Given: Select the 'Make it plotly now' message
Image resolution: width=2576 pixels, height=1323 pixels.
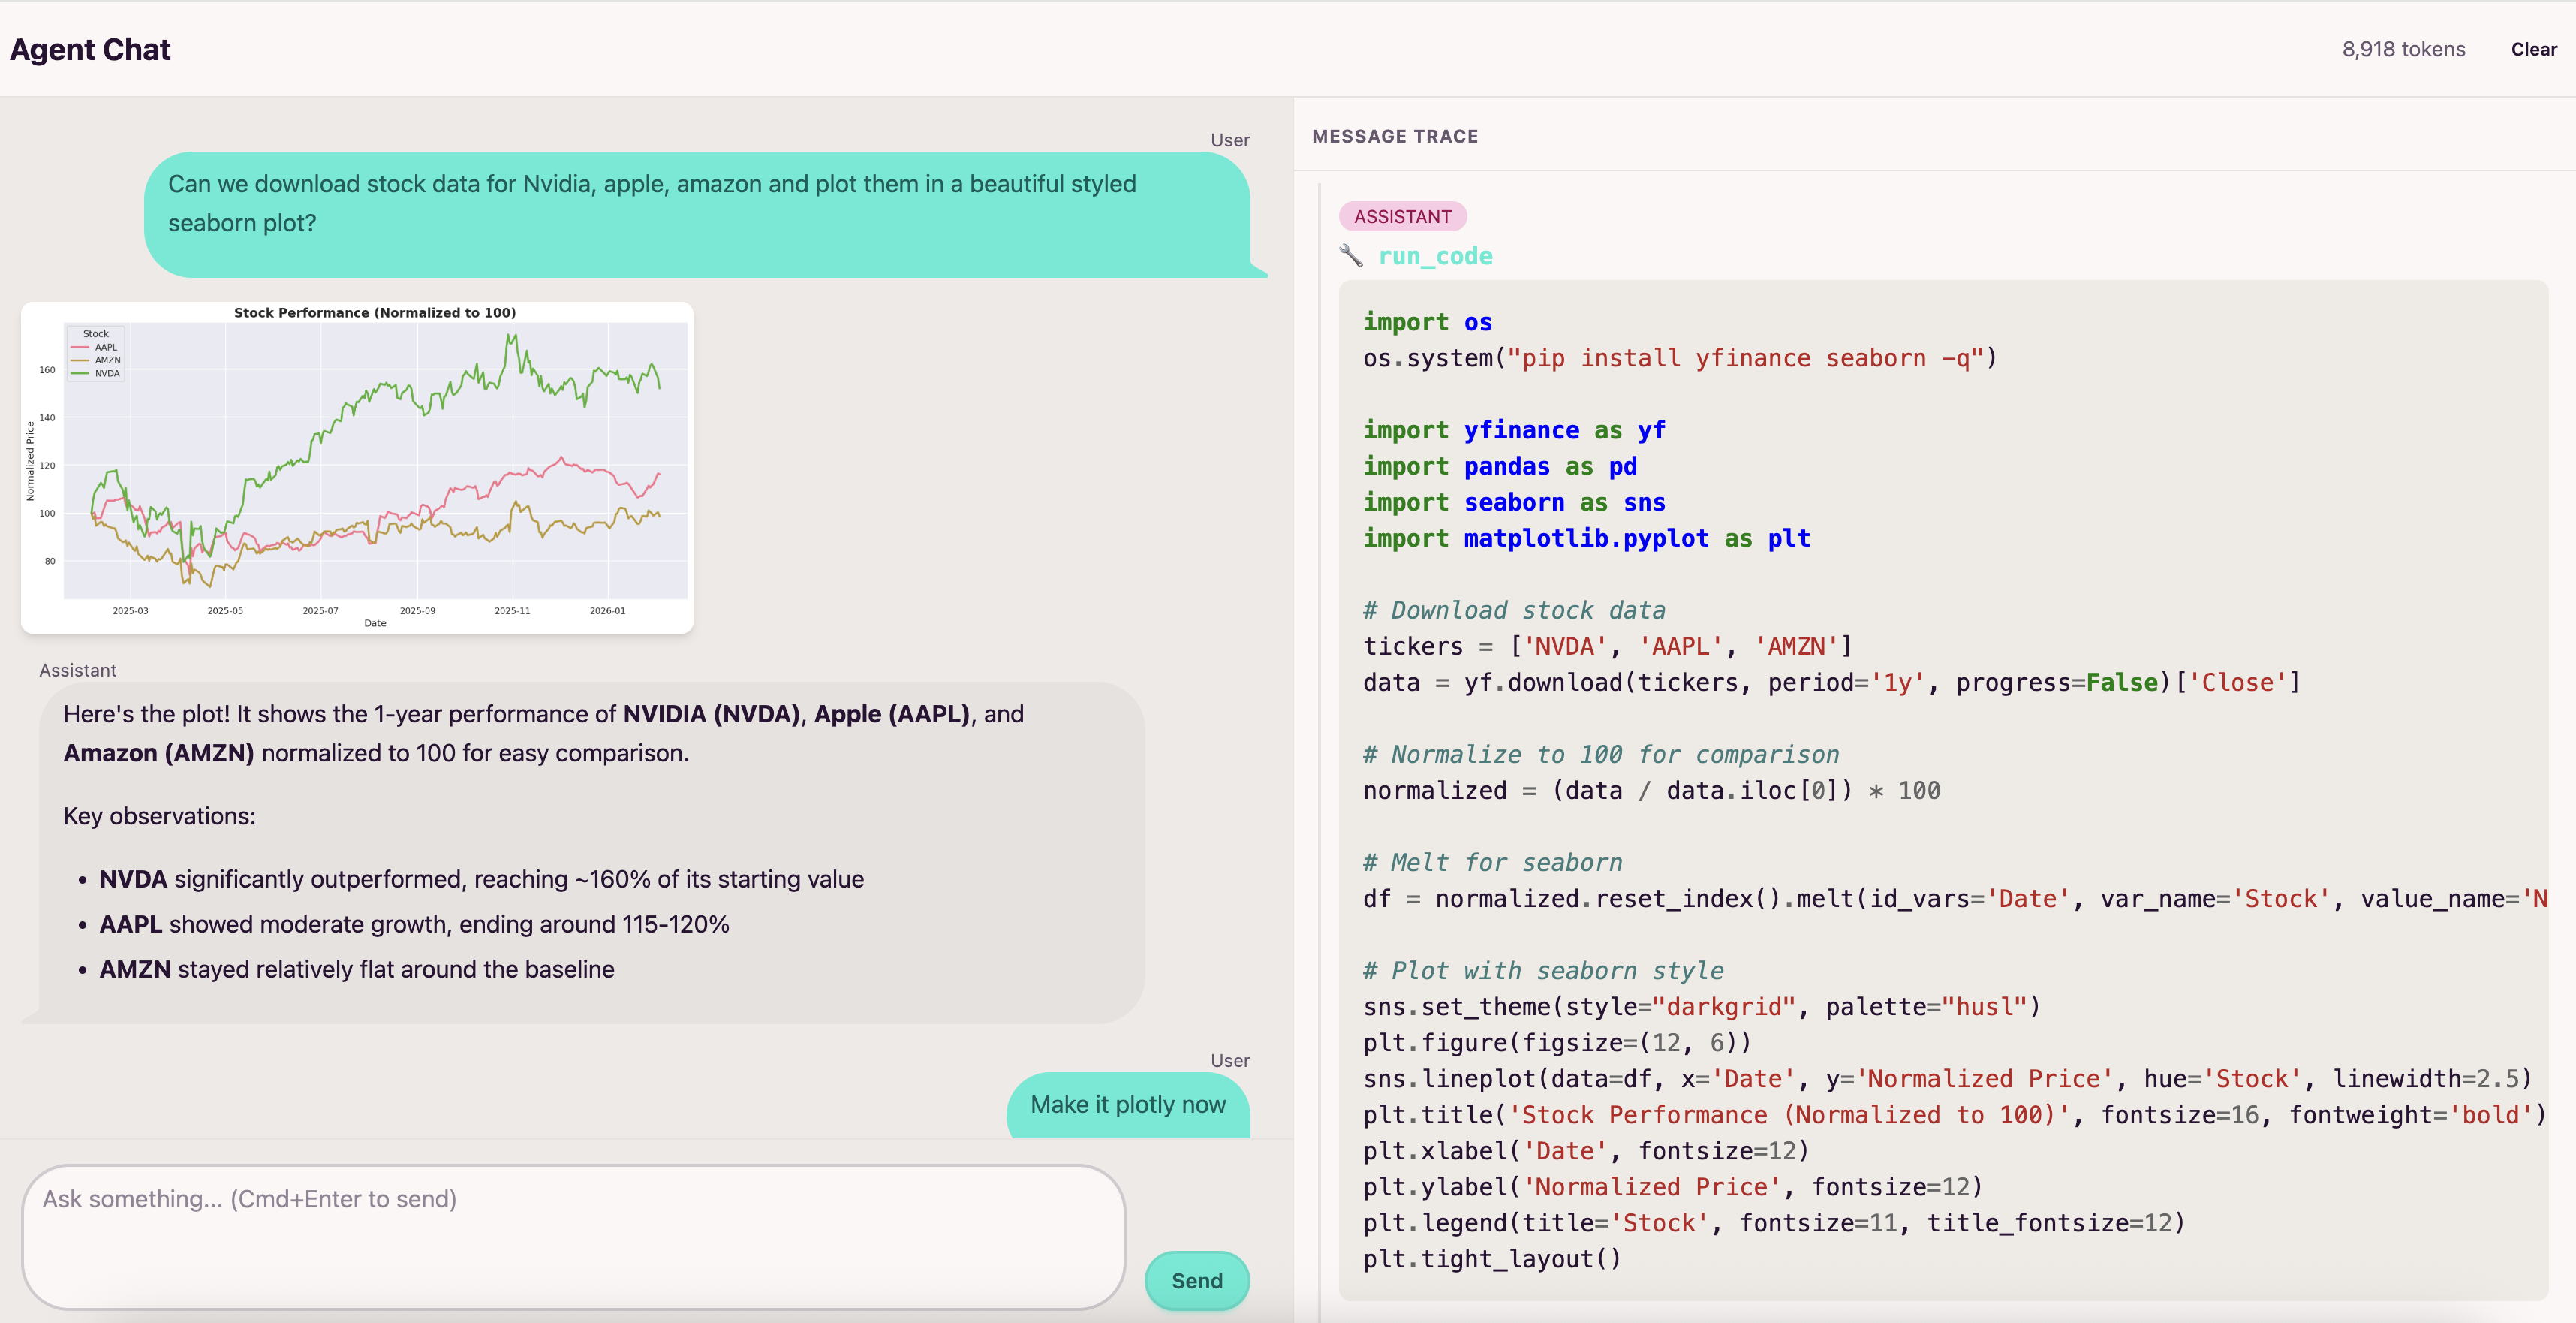Looking at the screenshot, I should click(1127, 1104).
